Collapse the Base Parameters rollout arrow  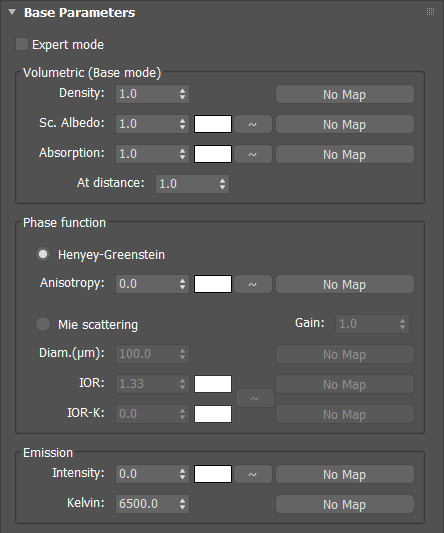click(x=12, y=12)
